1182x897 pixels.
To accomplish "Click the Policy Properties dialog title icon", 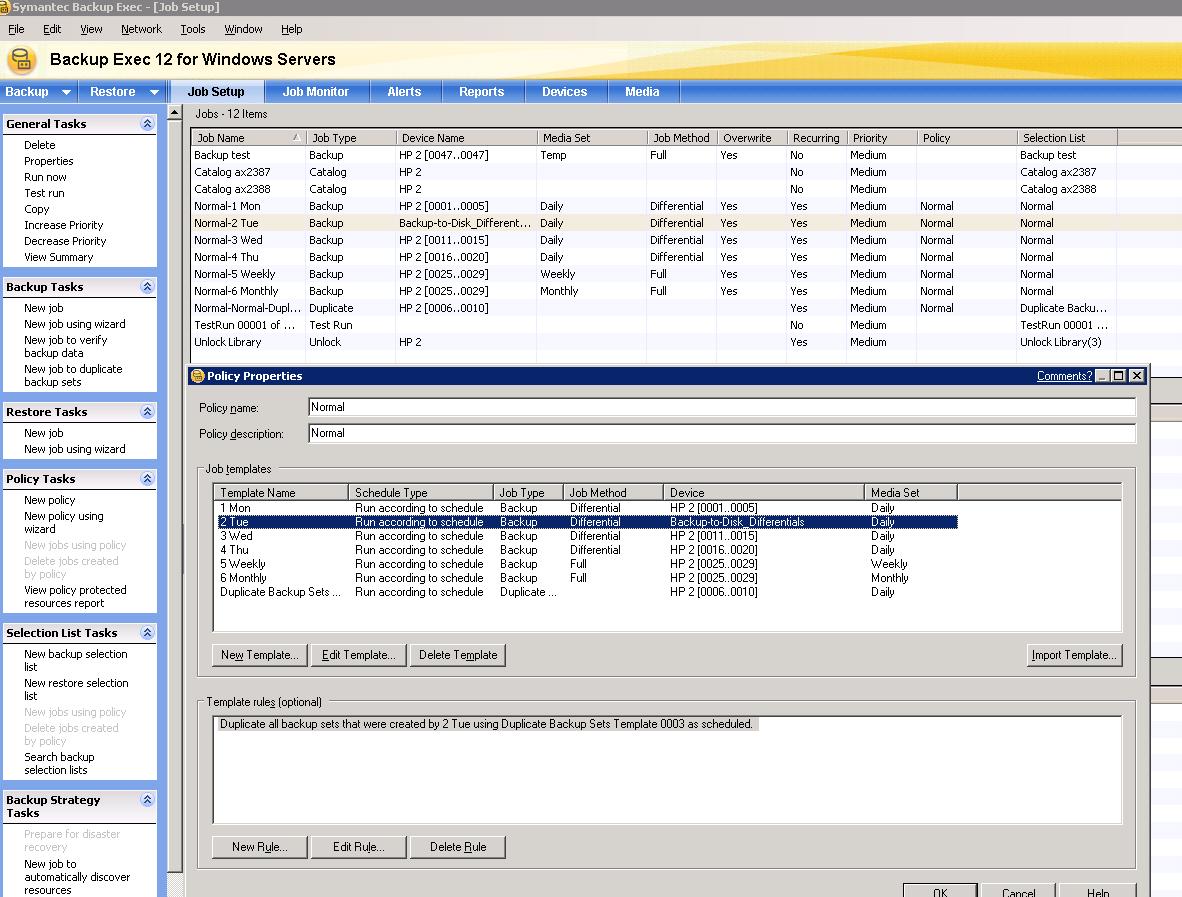I will (x=198, y=375).
